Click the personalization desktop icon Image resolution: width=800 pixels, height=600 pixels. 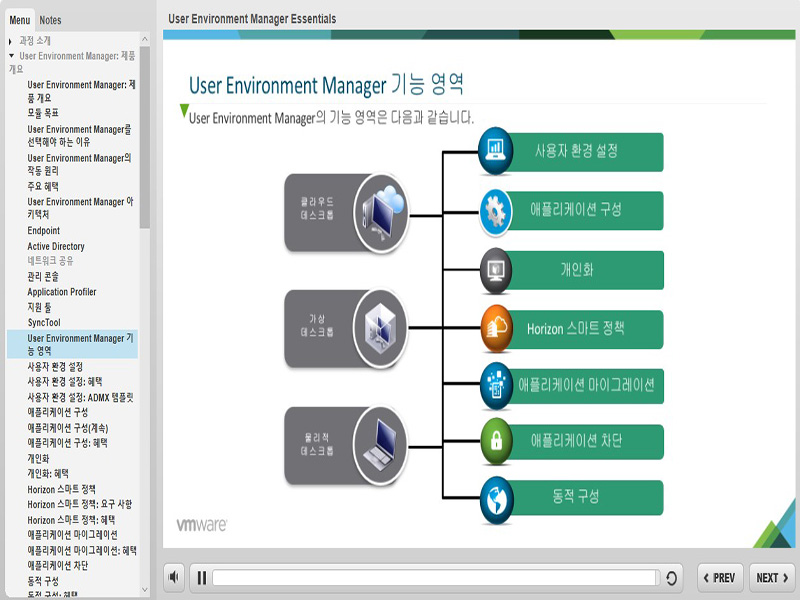pos(495,270)
